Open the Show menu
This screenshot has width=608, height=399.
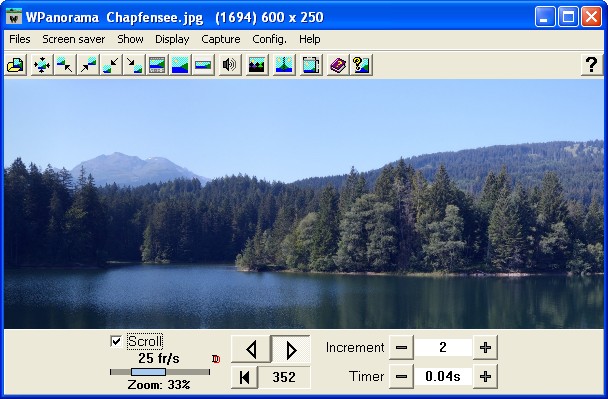(x=130, y=39)
